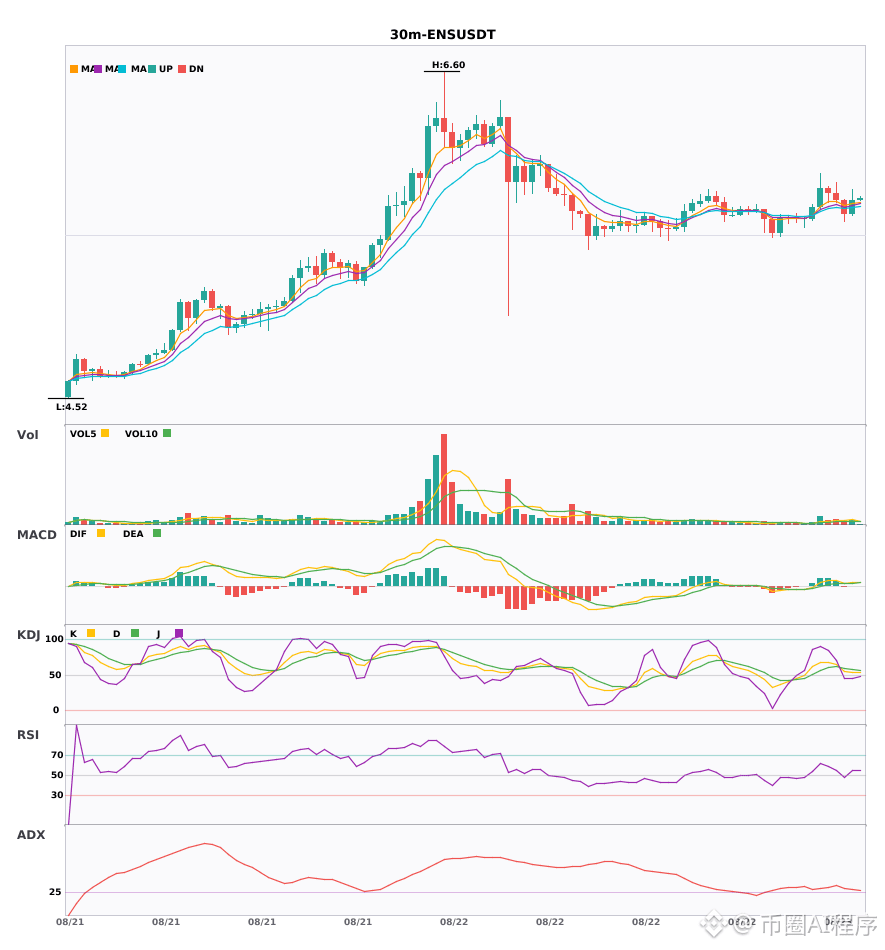Click the VOL10 legend text
This screenshot has width=885, height=950.
click(141, 434)
